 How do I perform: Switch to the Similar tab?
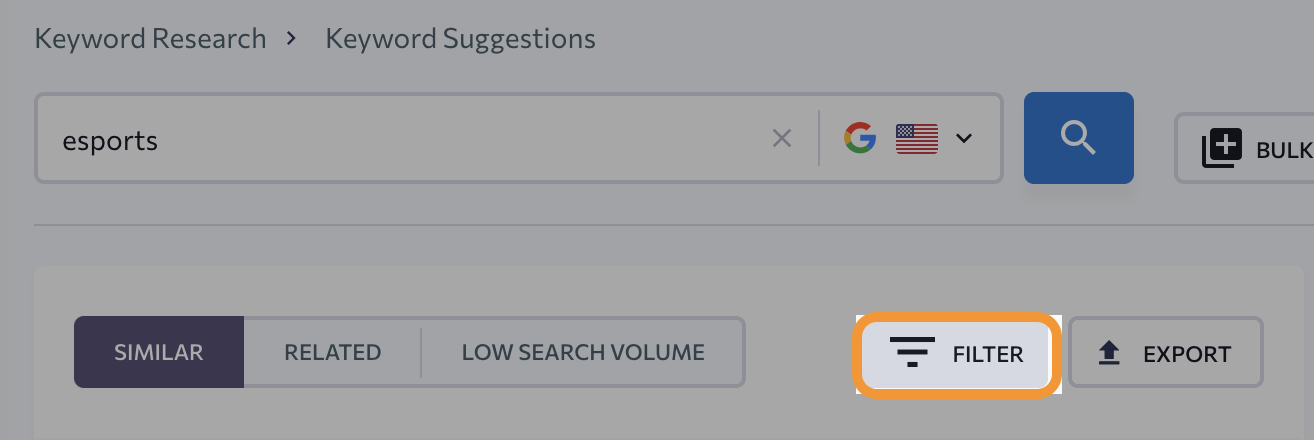[x=159, y=352]
